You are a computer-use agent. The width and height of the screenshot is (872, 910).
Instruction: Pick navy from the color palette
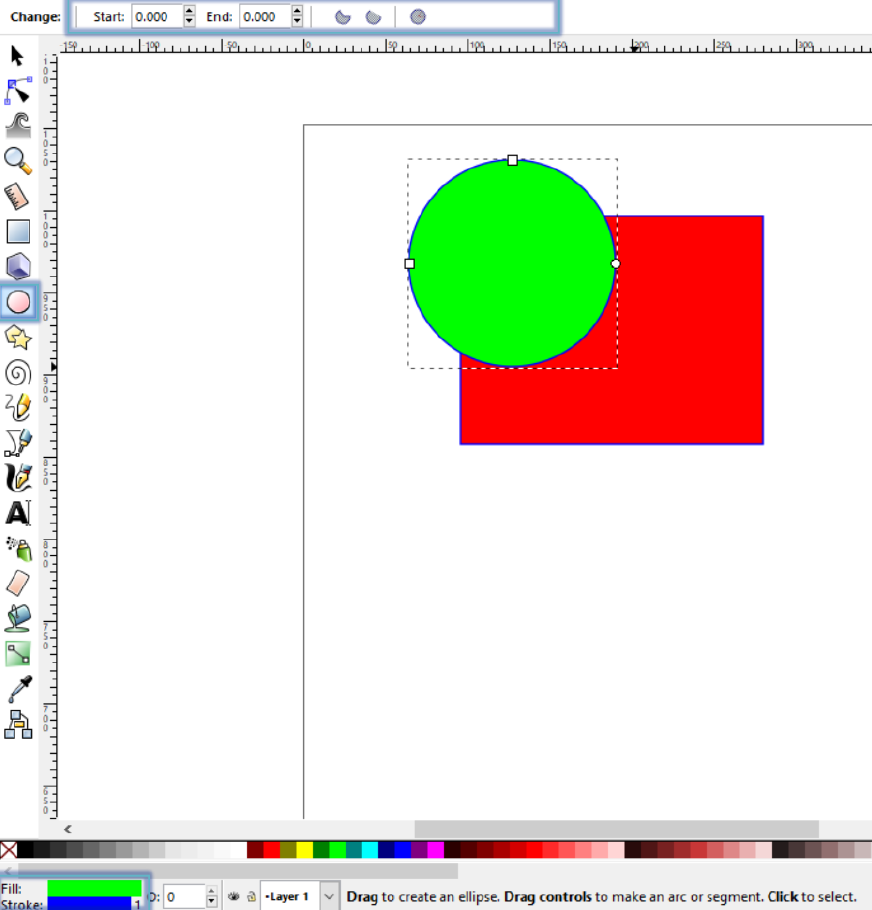(386, 850)
